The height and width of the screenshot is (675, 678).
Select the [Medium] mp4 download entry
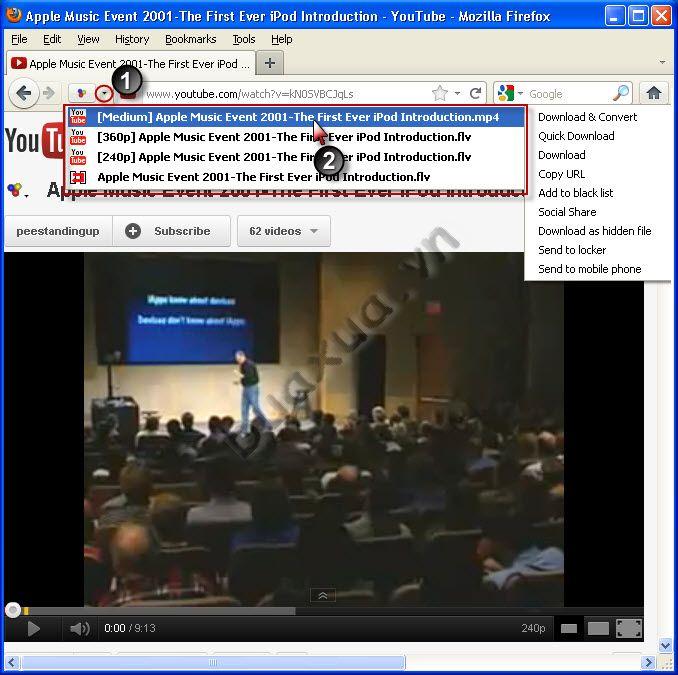click(x=296, y=117)
